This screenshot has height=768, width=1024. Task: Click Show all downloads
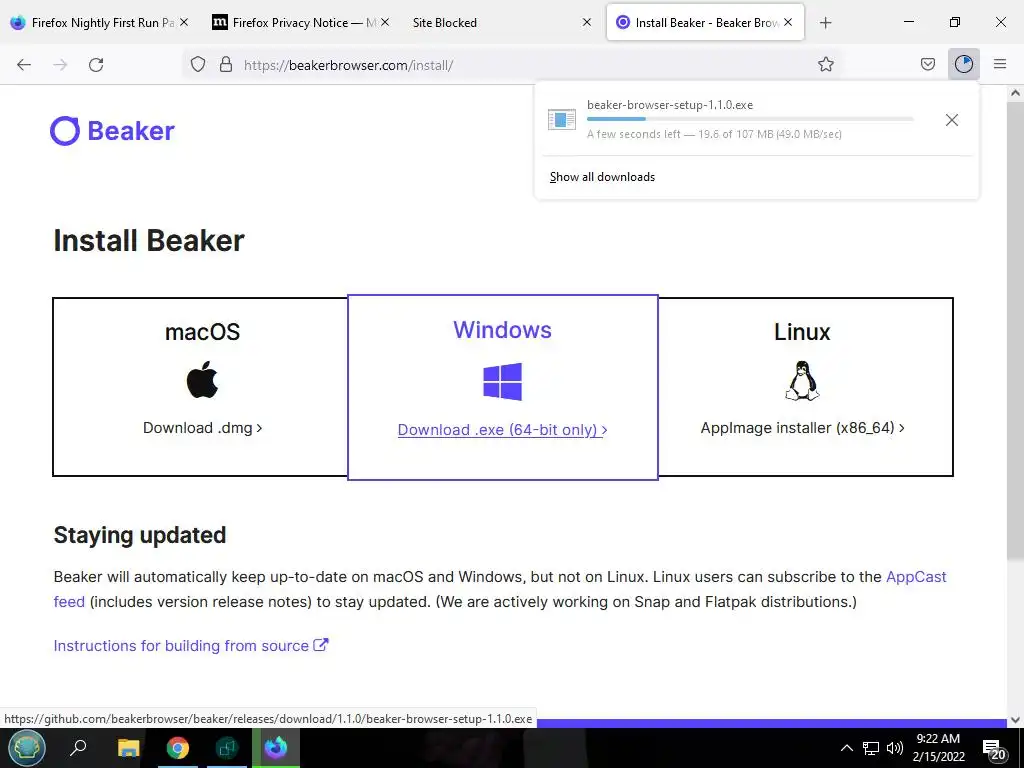[602, 177]
